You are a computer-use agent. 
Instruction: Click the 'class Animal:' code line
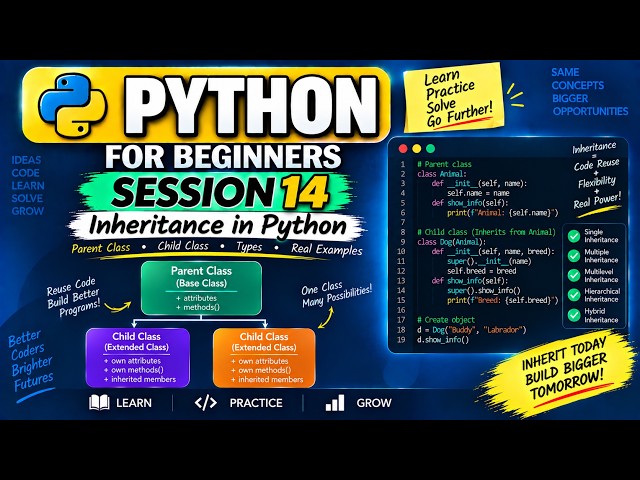click(x=442, y=174)
